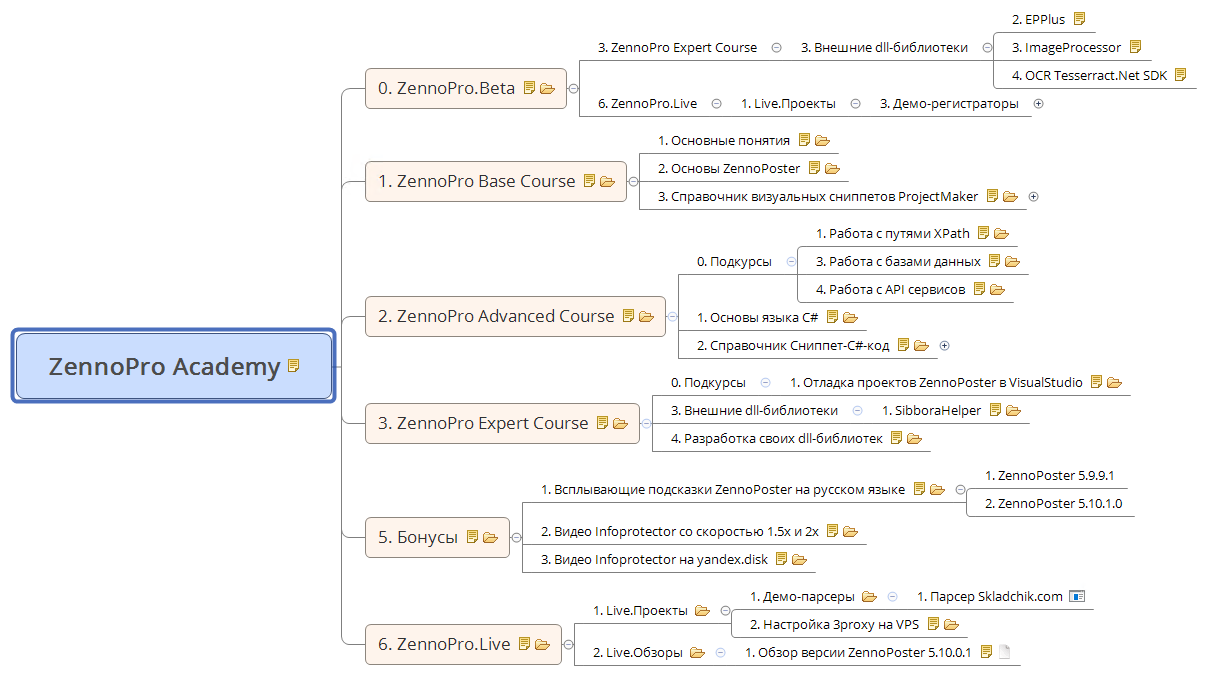Click the folder icon beside 5. Бонусы
1216x690 pixels.
coord(490,537)
